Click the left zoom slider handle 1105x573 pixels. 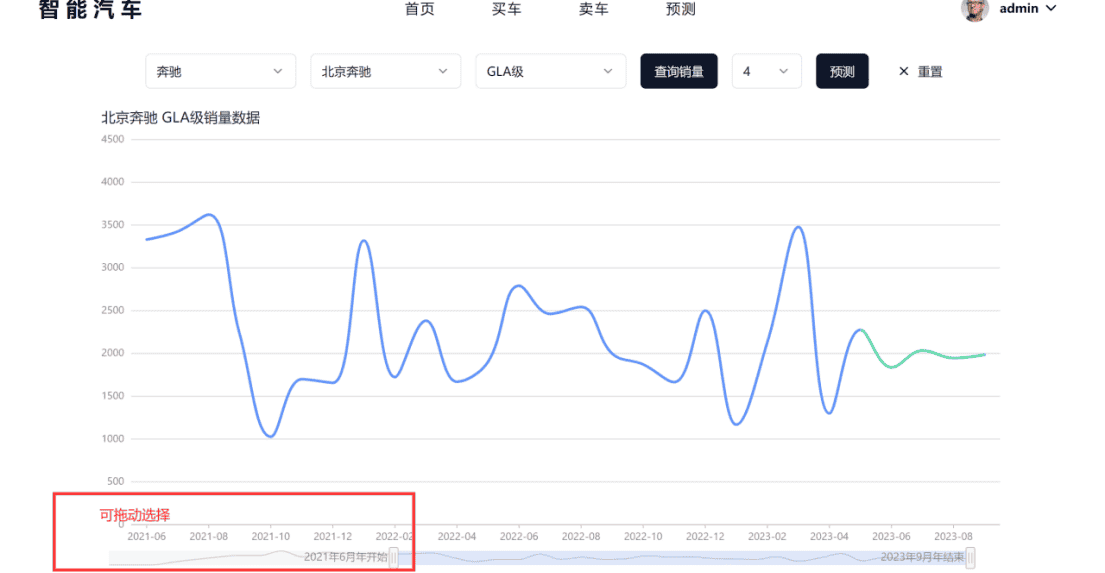tap(394, 557)
